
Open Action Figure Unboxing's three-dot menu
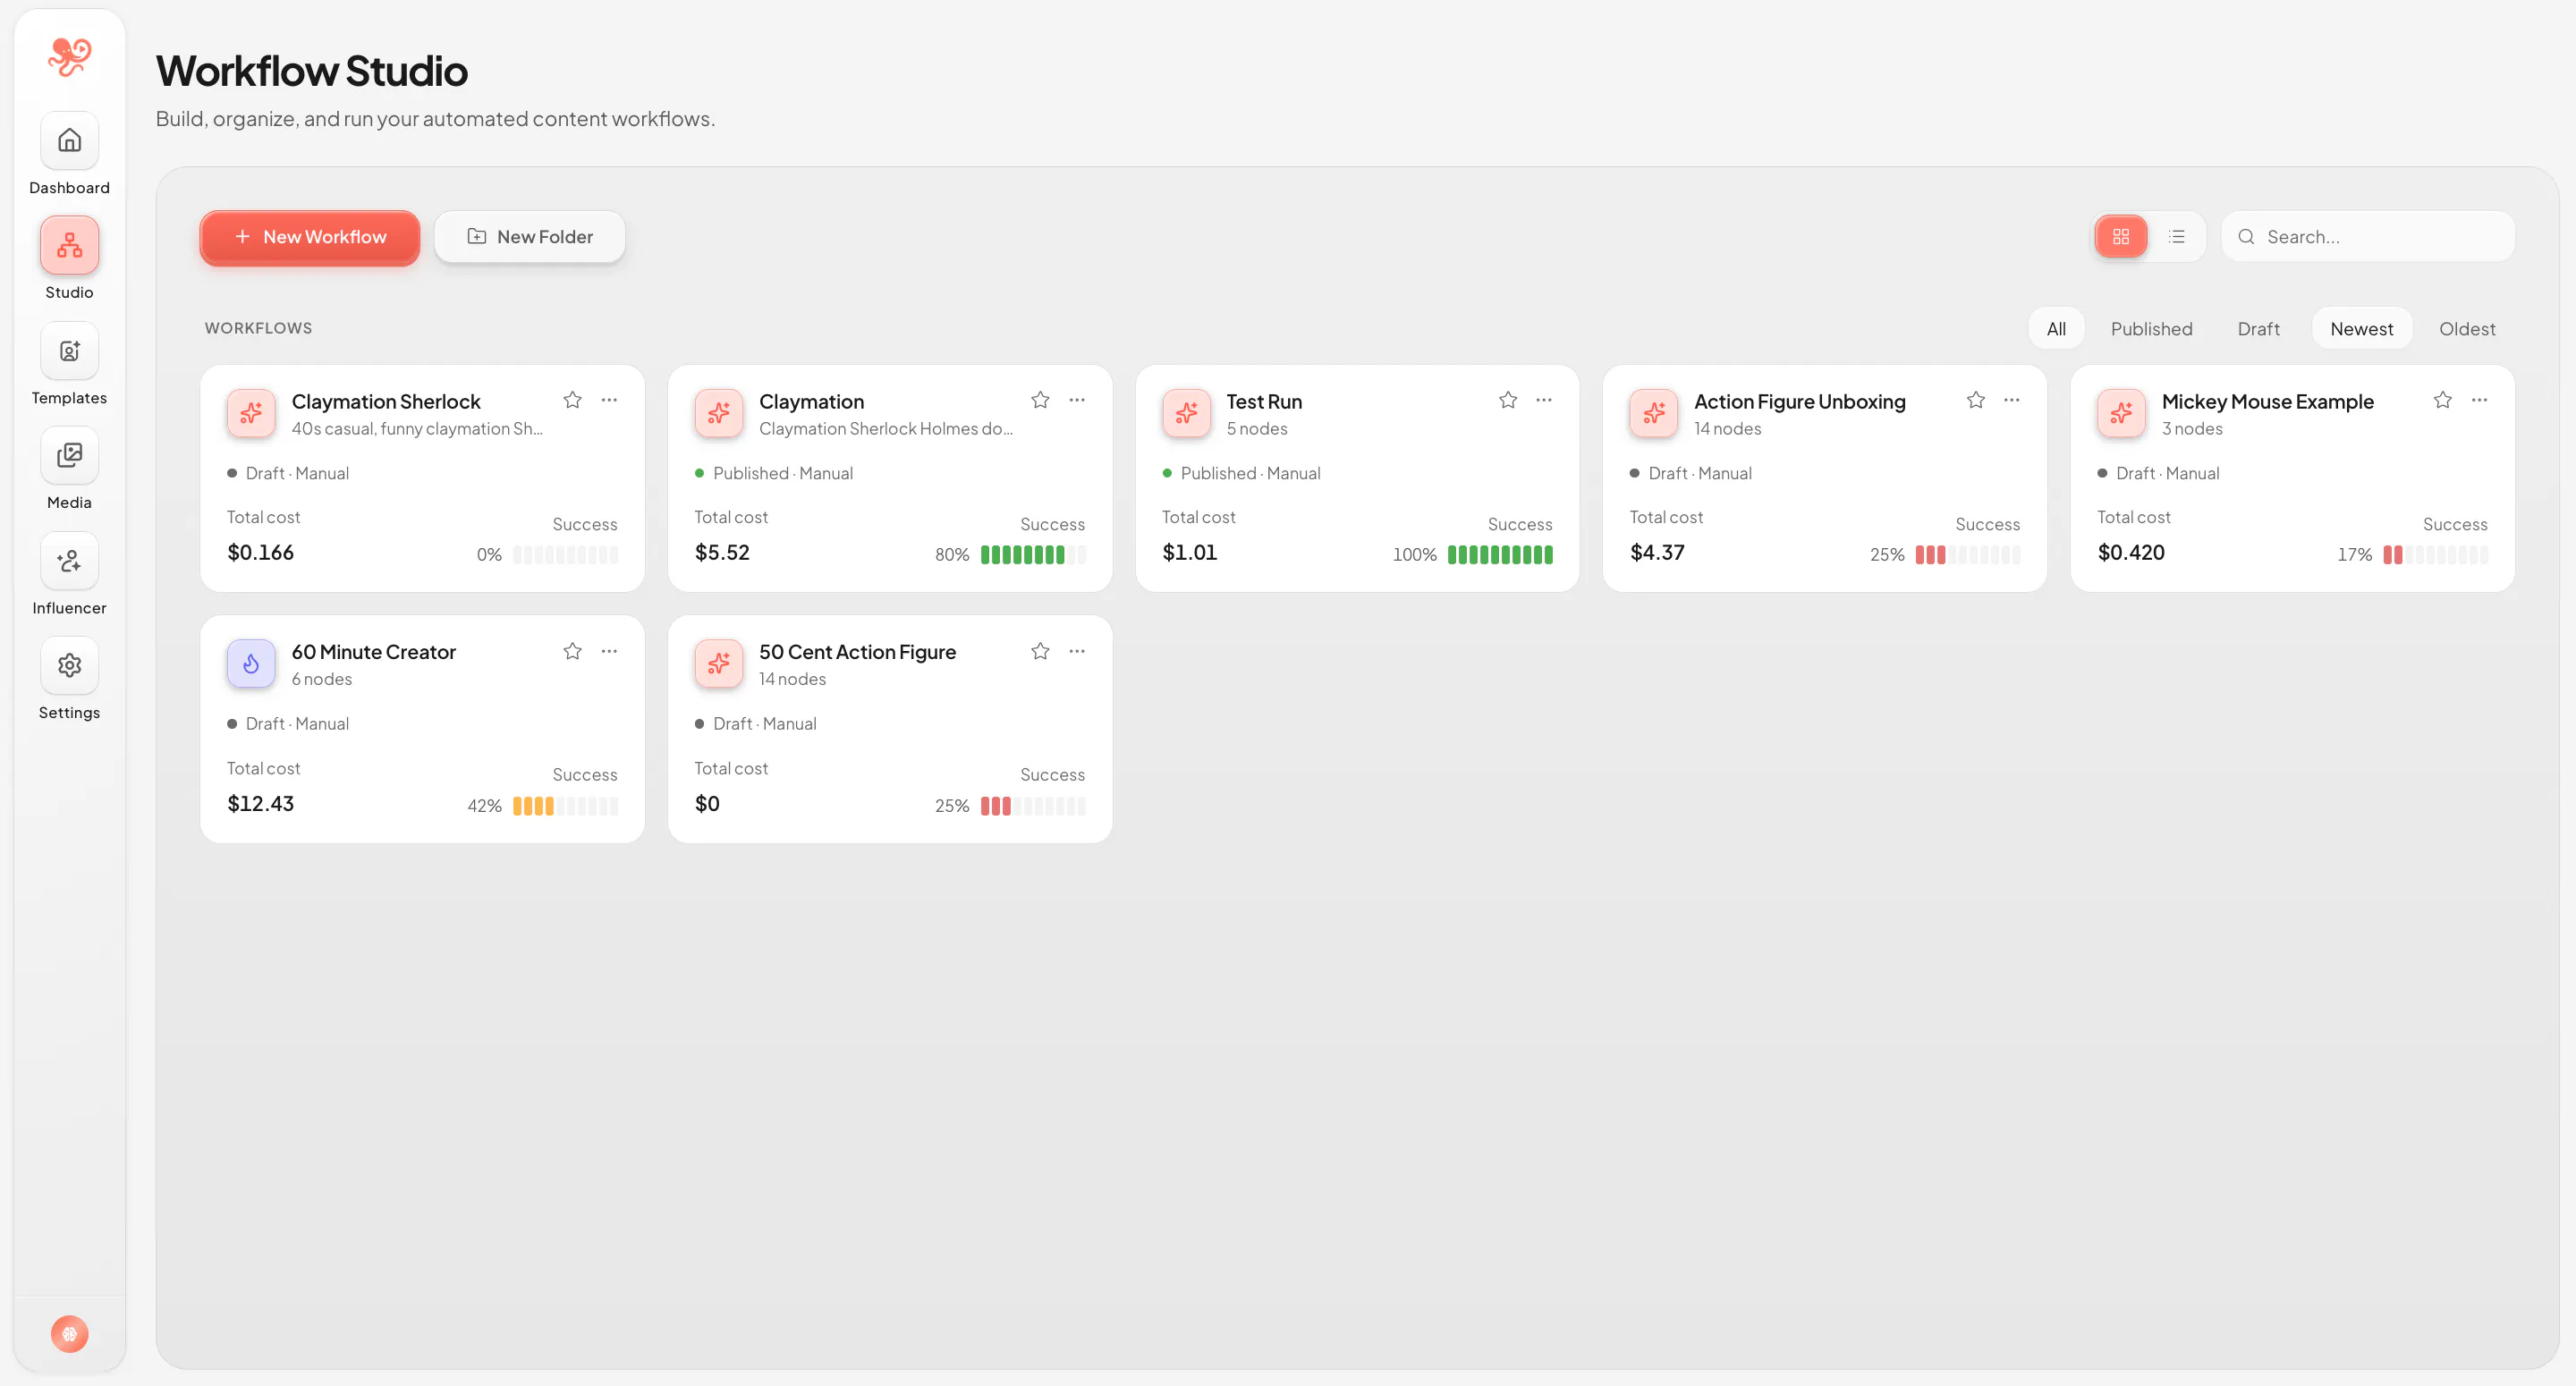tap(2012, 400)
